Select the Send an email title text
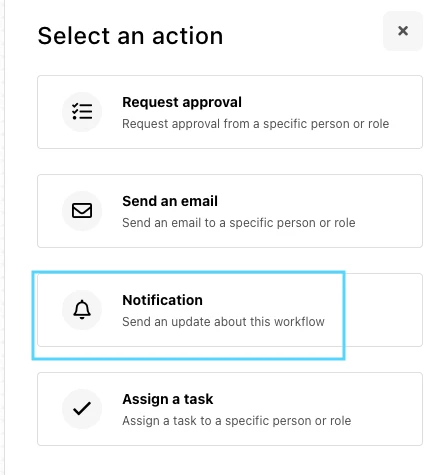Viewport: 437px width, 475px height. pos(170,201)
